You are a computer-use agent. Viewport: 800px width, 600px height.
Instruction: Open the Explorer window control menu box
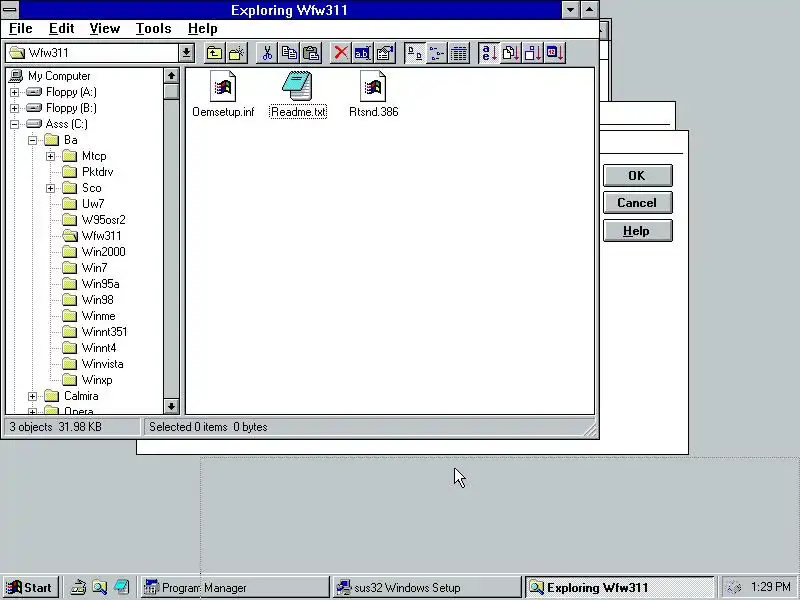point(10,9)
